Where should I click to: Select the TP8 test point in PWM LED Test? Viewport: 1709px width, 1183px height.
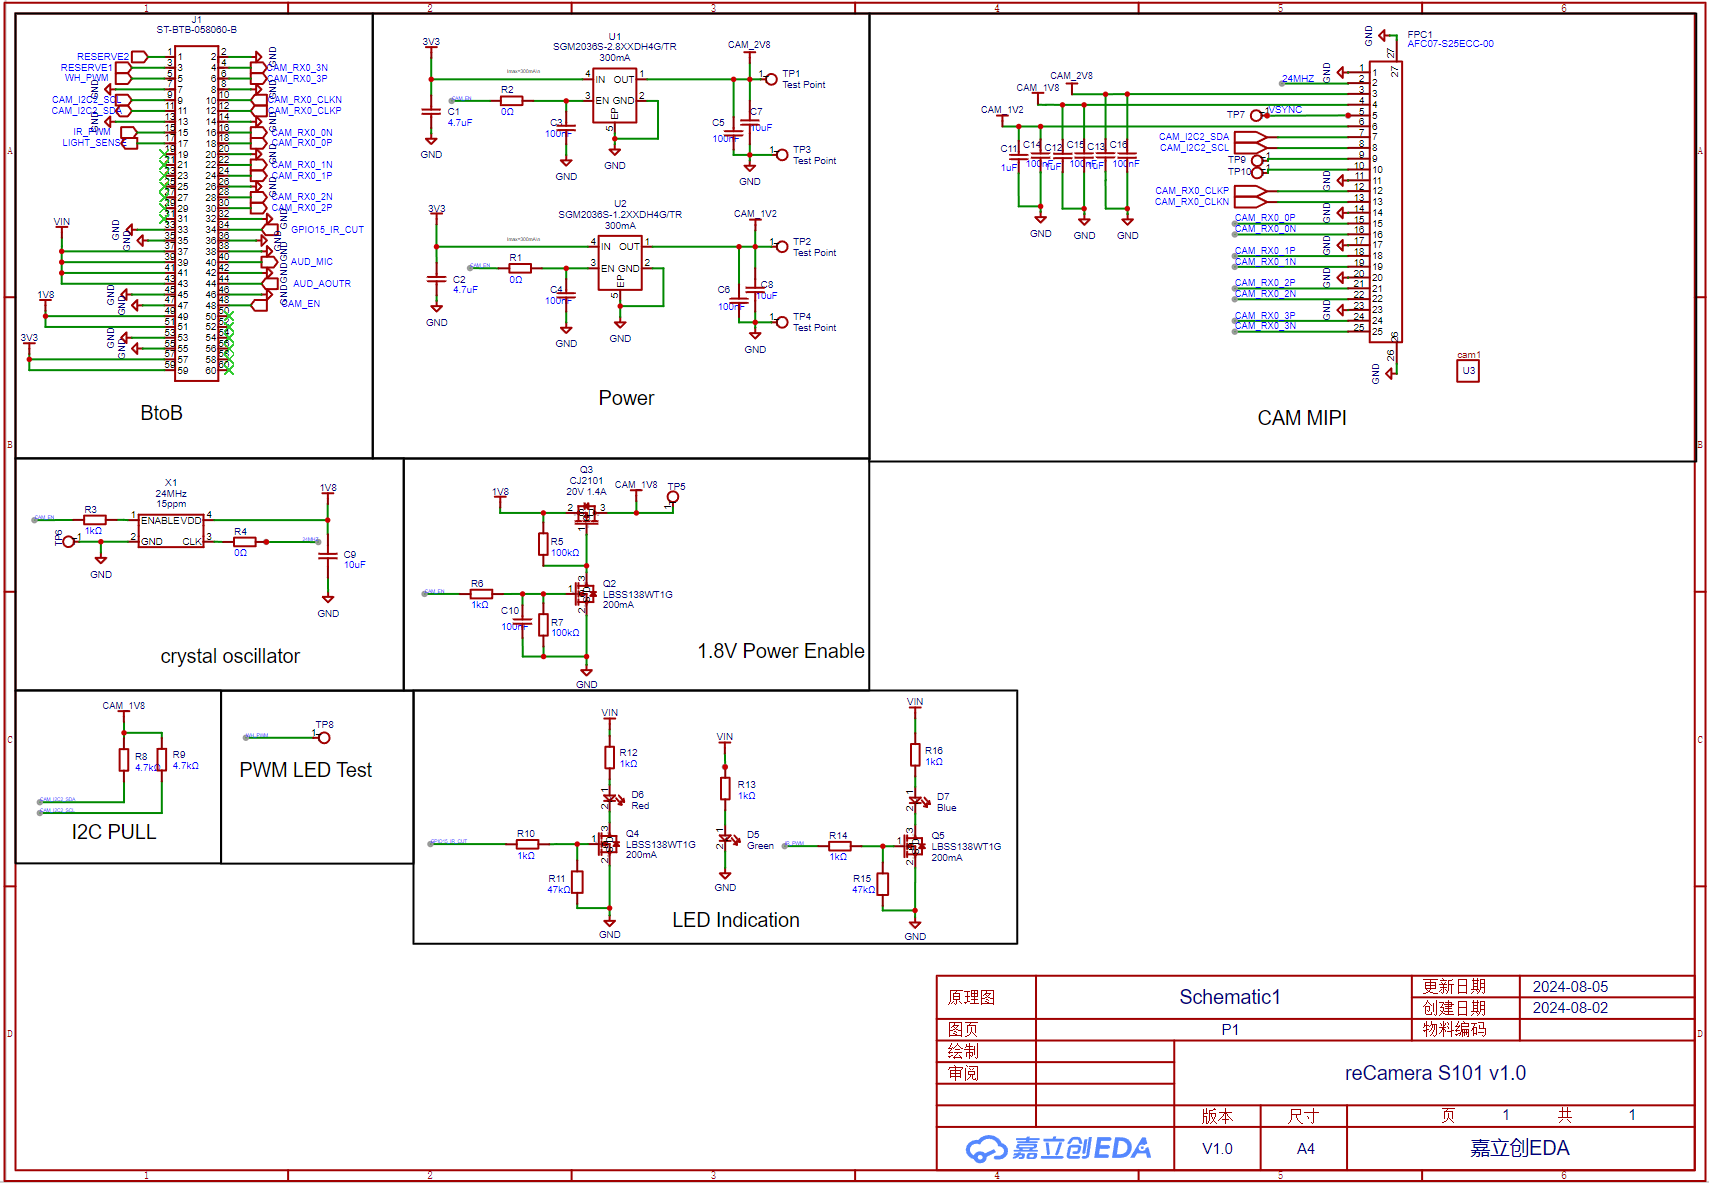pos(324,737)
